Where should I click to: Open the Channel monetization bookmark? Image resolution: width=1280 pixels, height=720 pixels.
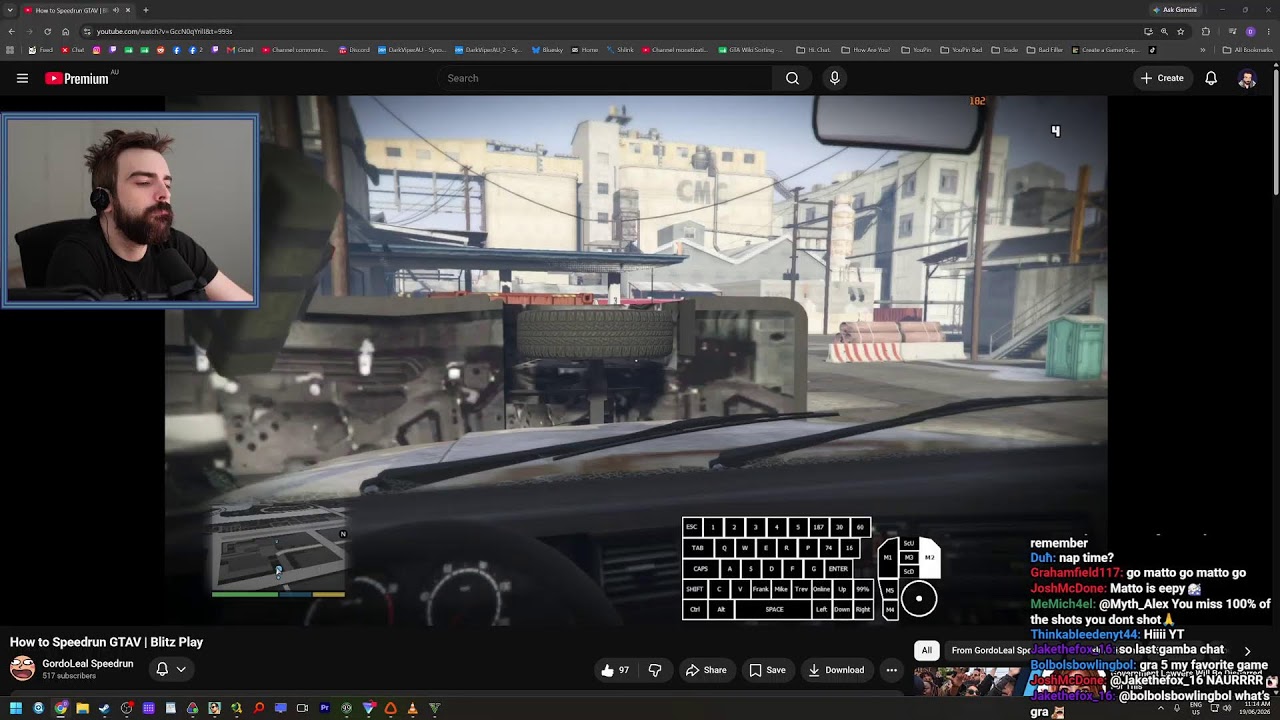[675, 49]
